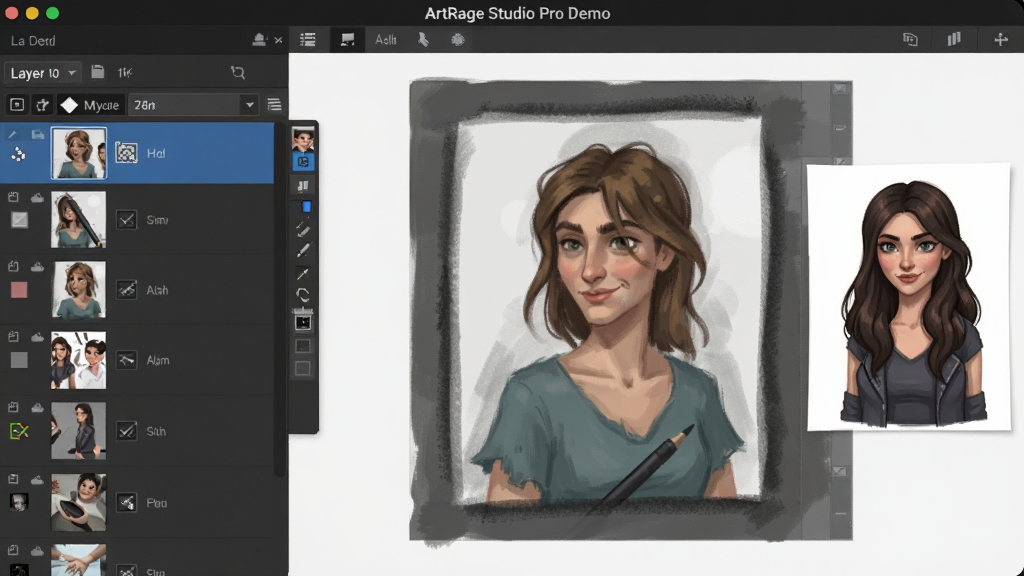
Task: Toggle the lock icon on the Alah layer
Action: (x=13, y=266)
